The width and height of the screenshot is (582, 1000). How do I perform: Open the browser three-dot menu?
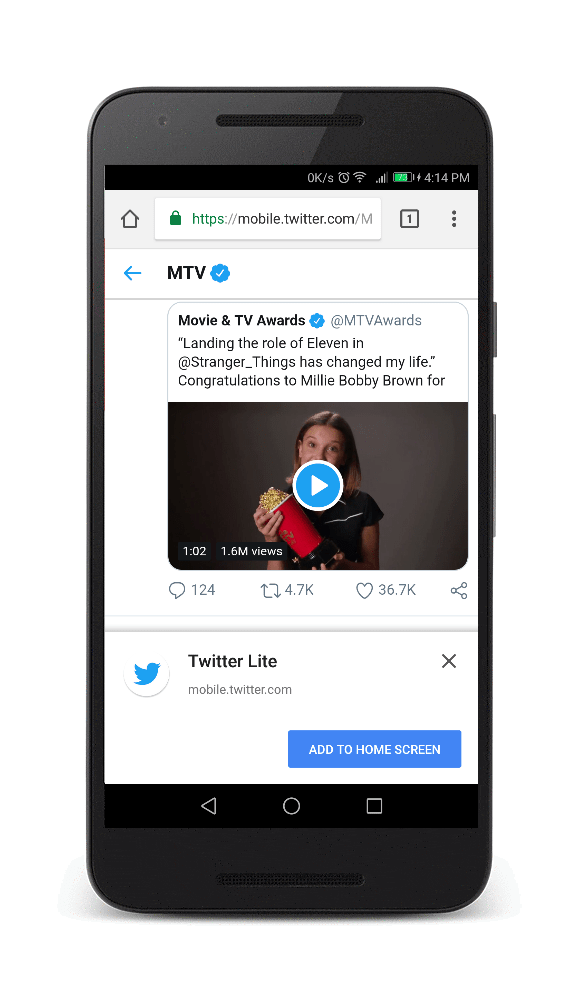[x=454, y=219]
